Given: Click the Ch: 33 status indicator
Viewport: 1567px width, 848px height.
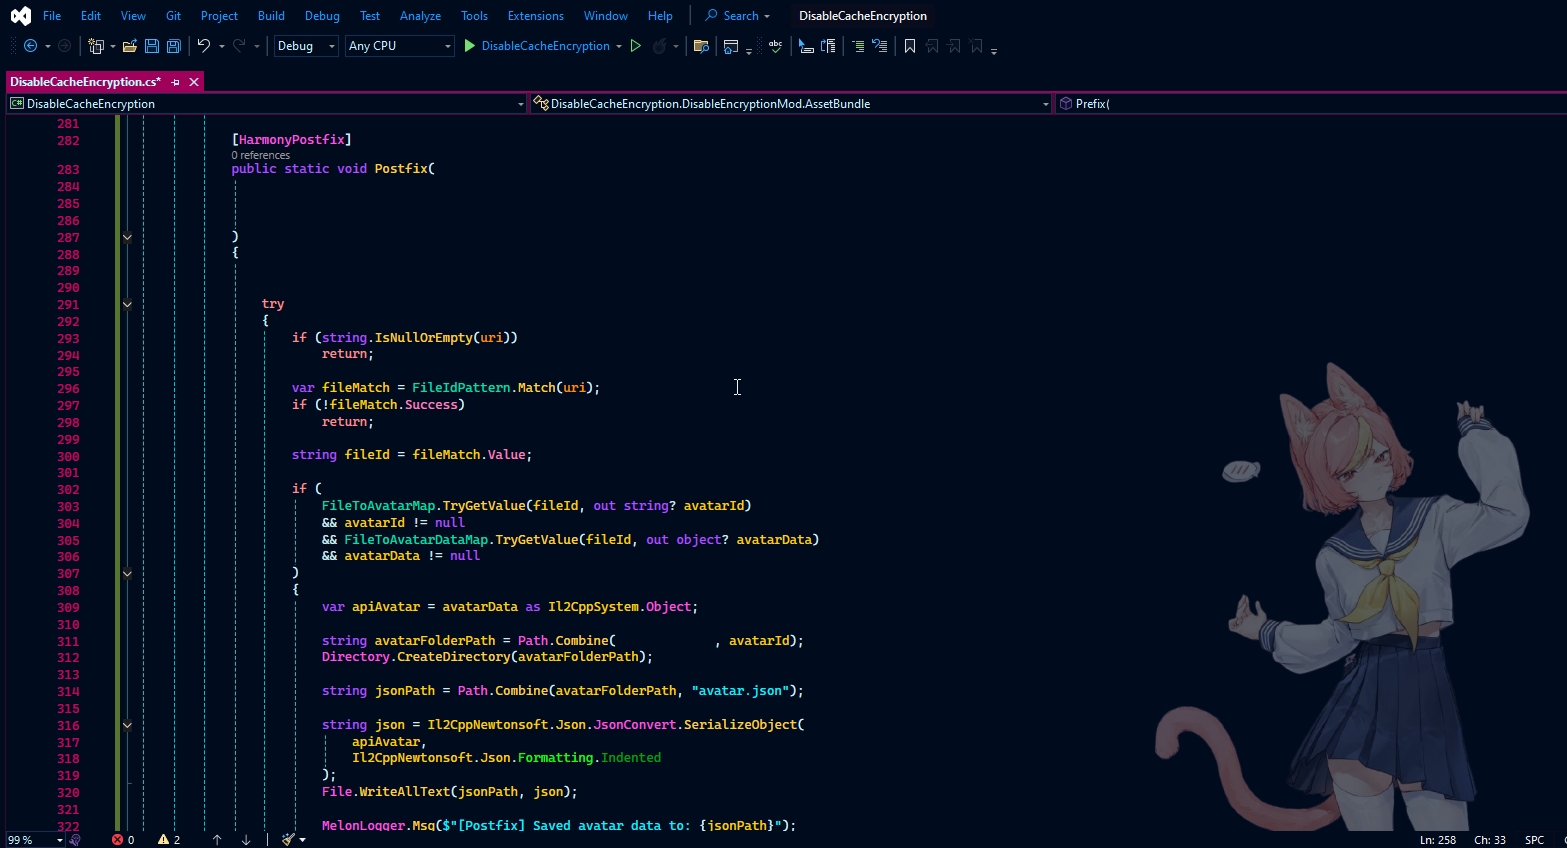Looking at the screenshot, I should [1490, 840].
